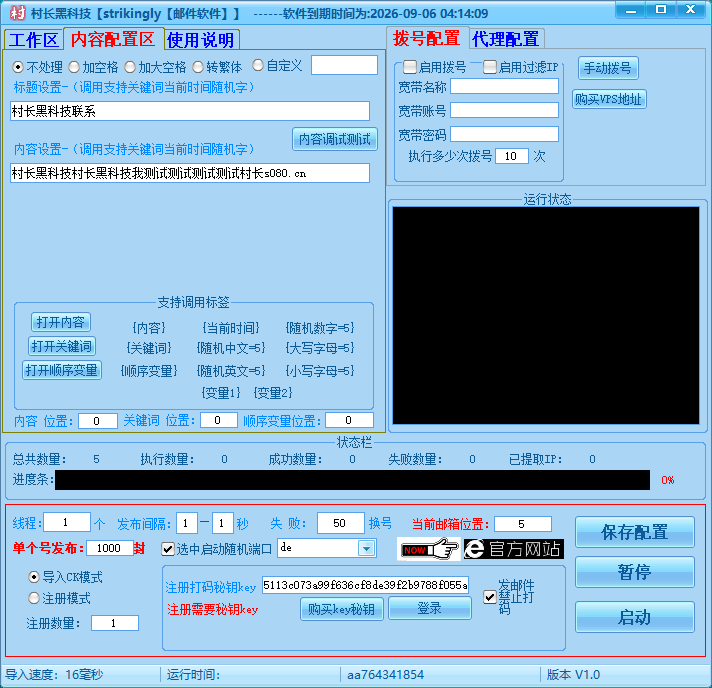Click the 运行状态 black log area
This screenshot has width=712, height=688.
tap(546, 316)
